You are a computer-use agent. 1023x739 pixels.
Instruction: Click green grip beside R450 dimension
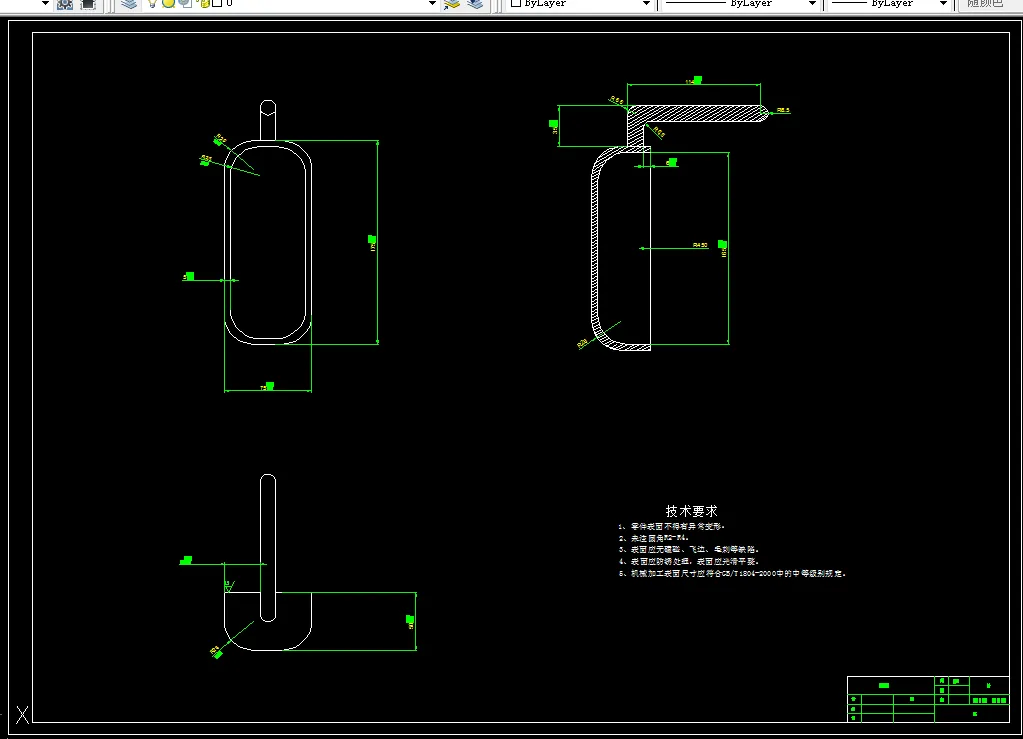tap(722, 245)
